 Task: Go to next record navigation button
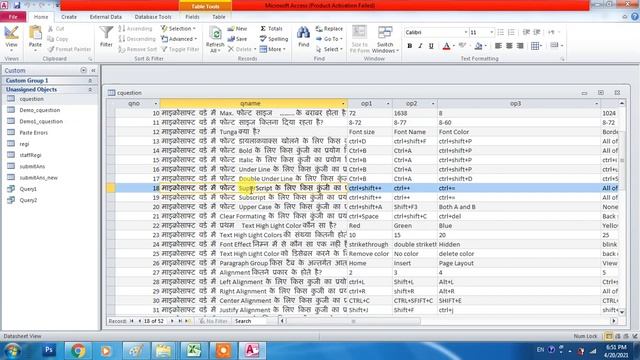[x=172, y=321]
